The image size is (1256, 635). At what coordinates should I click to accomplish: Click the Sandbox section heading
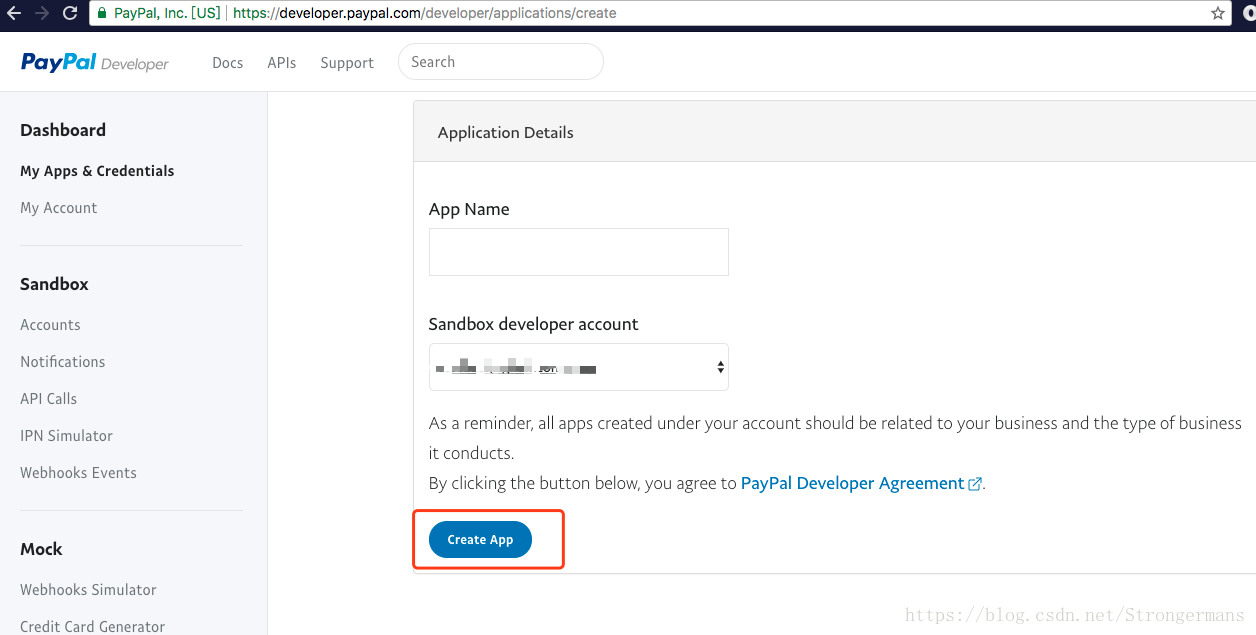pos(54,284)
